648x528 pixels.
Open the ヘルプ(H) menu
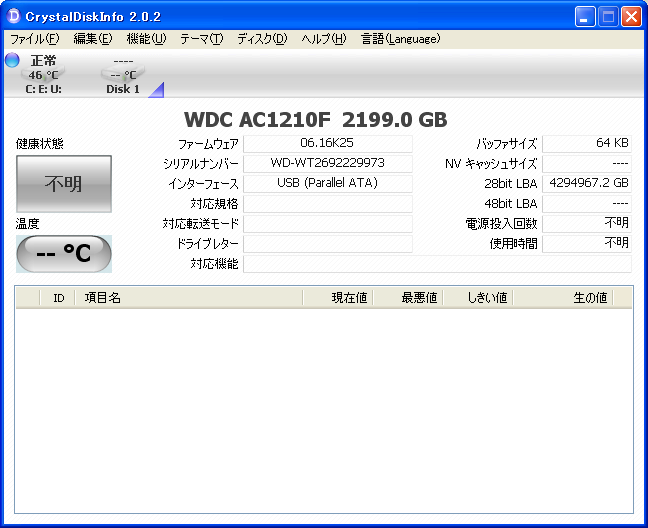tap(324, 39)
